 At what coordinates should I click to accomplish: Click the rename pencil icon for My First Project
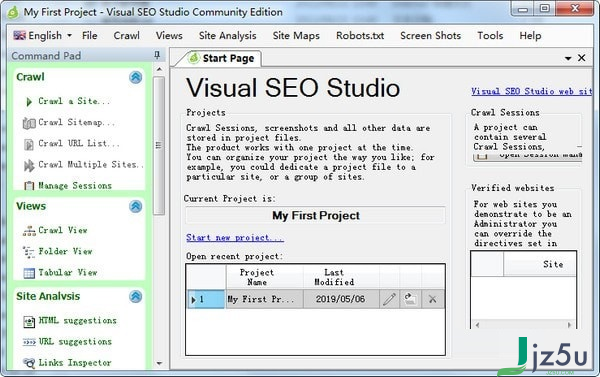click(x=389, y=299)
